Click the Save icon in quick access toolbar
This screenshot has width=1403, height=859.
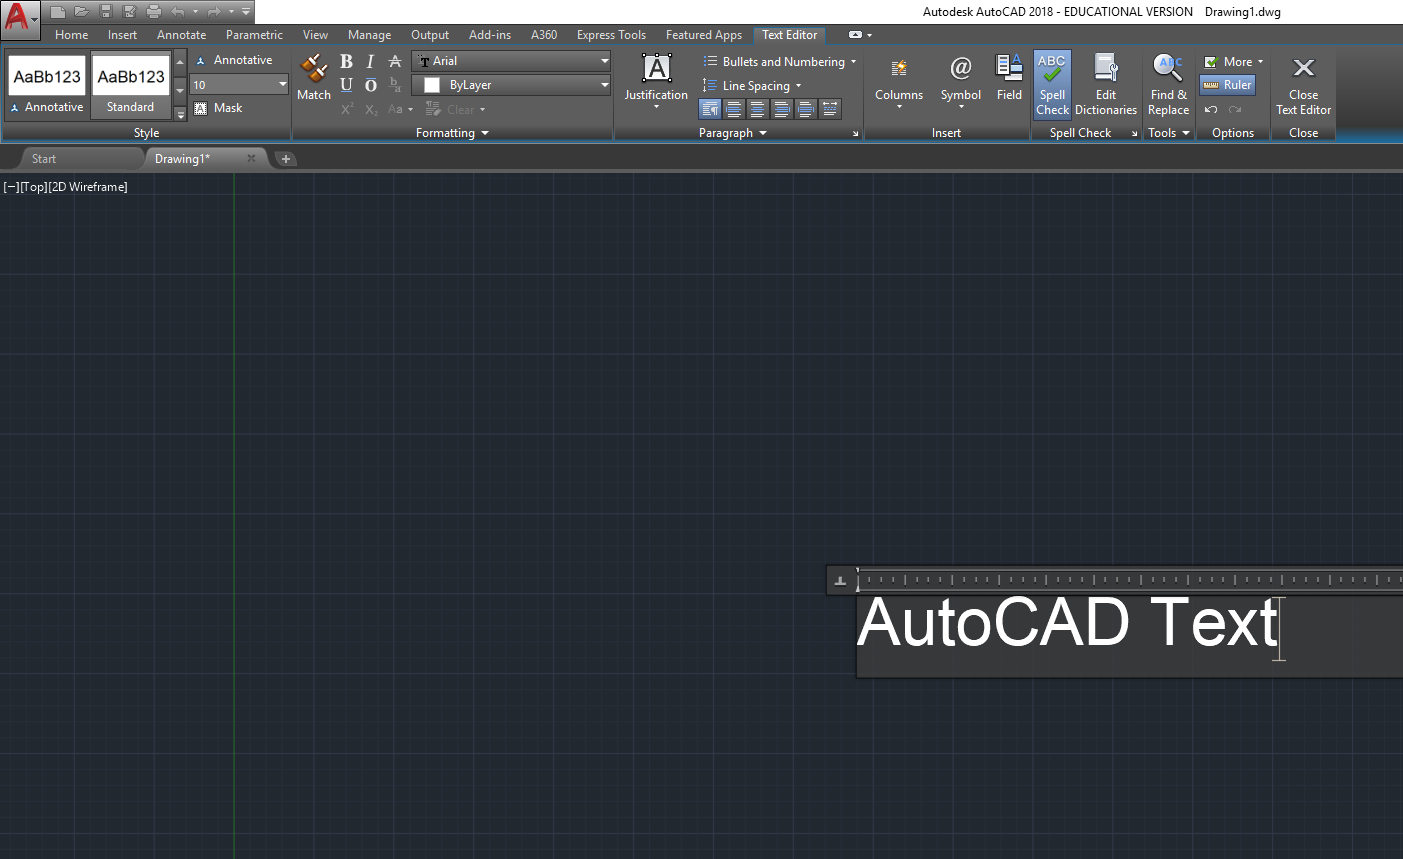pyautogui.click(x=105, y=12)
